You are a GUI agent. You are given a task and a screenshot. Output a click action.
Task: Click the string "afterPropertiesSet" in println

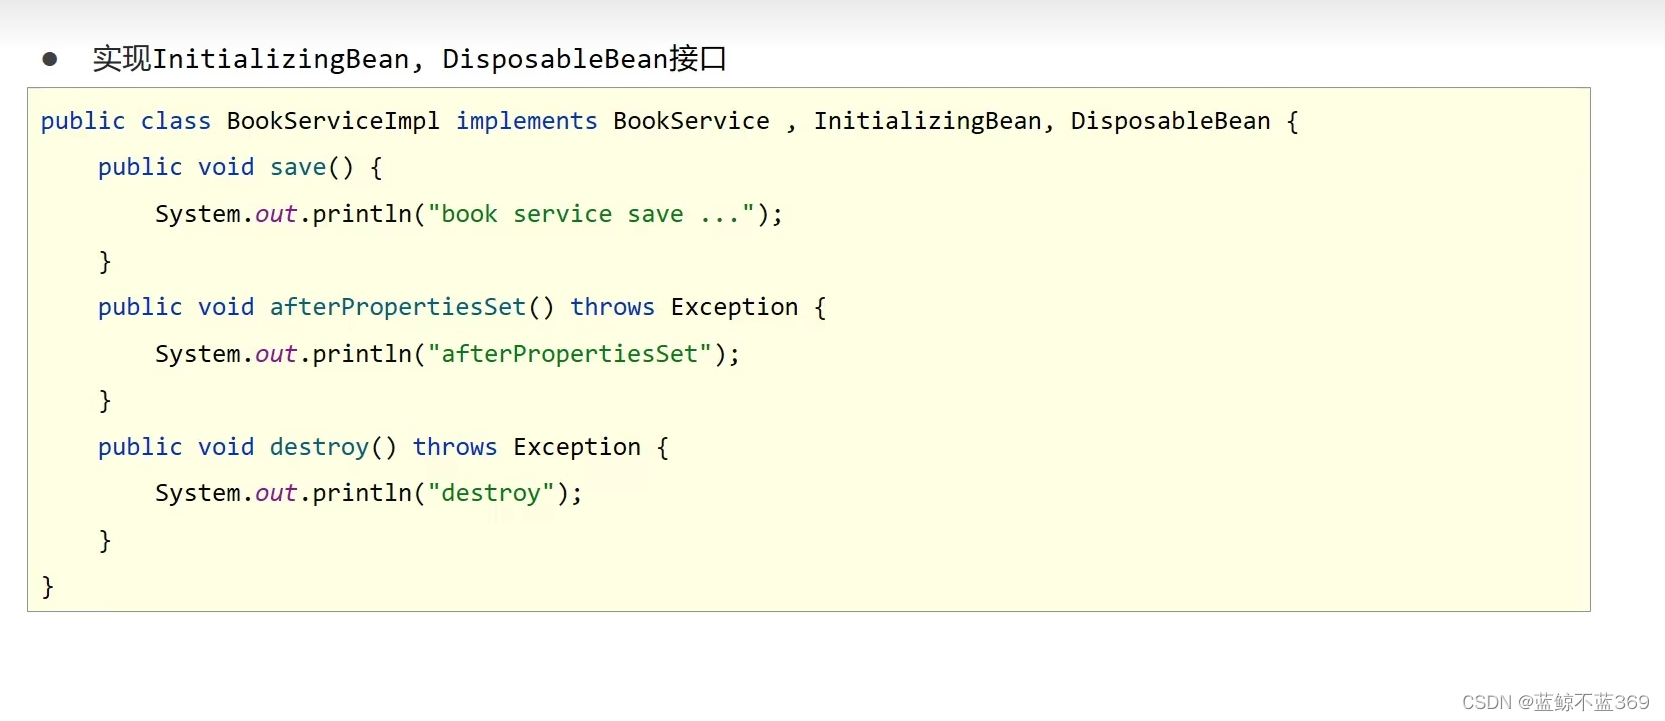569,354
